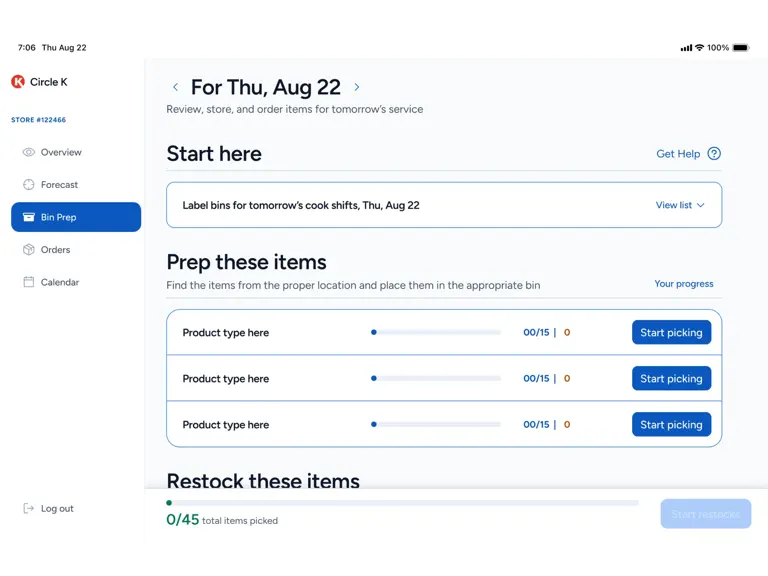The image size is (768, 576).
Task: Click the Start restocks button
Action: pyautogui.click(x=706, y=514)
